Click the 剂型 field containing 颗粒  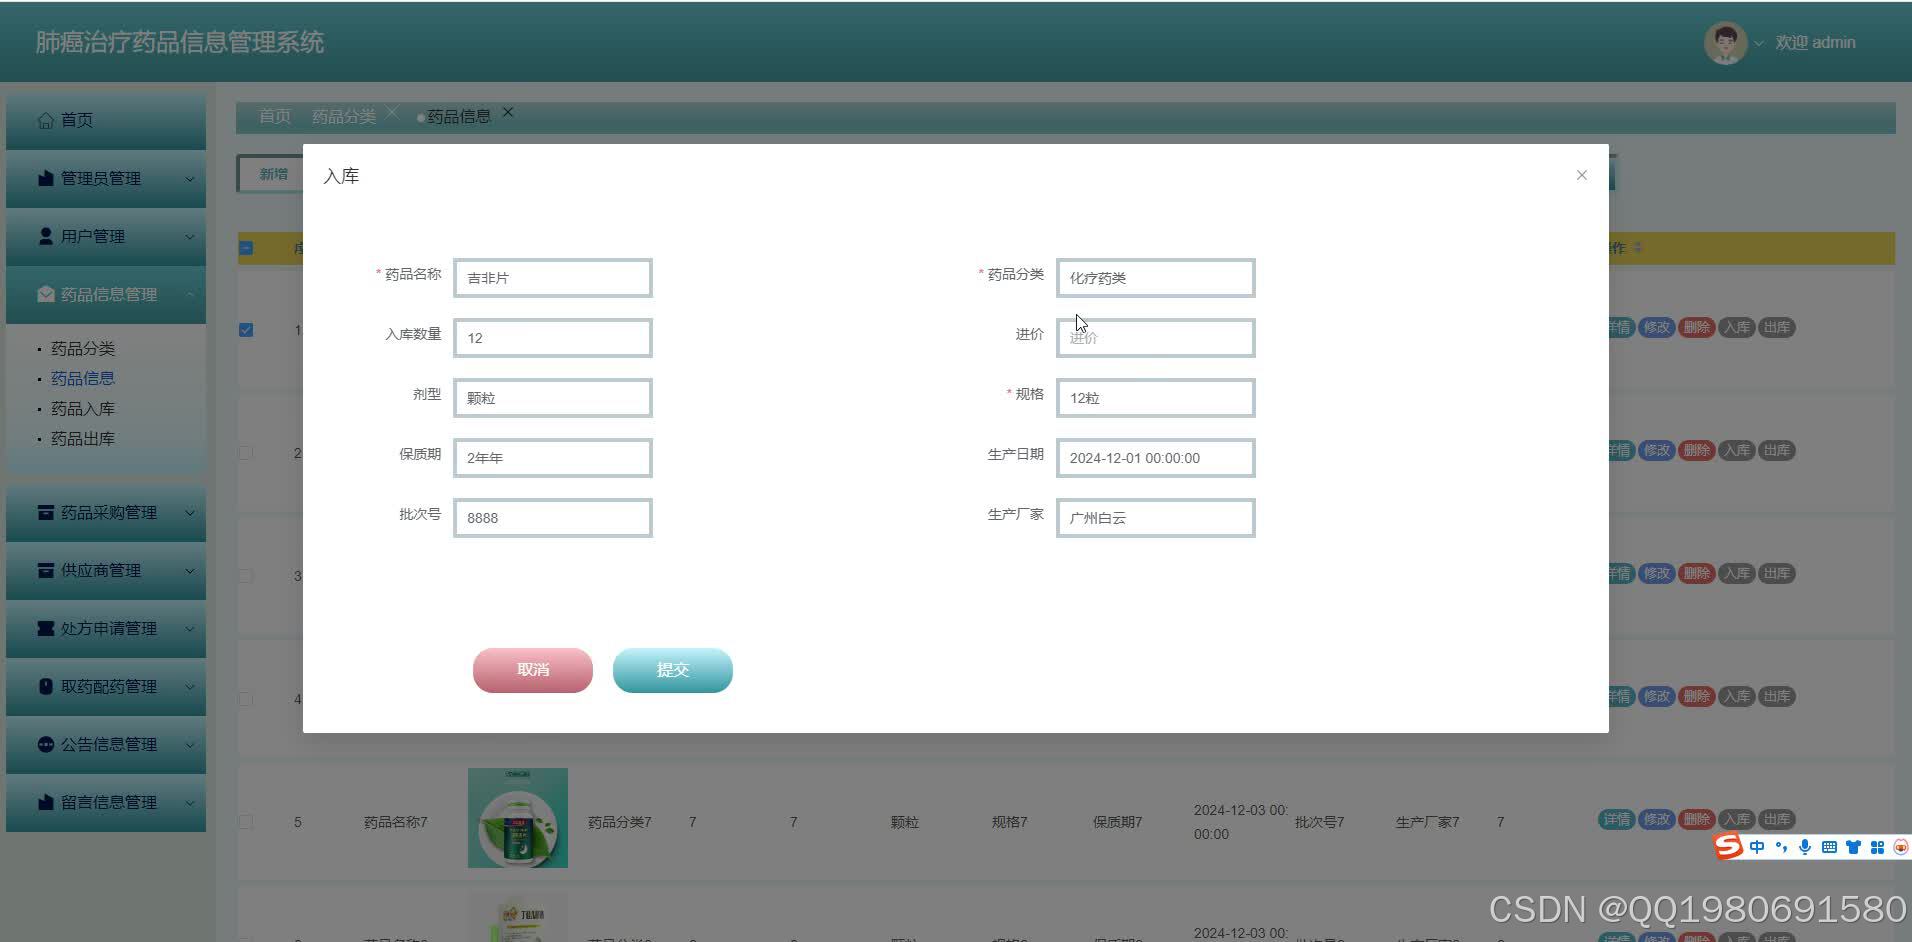[x=553, y=398]
